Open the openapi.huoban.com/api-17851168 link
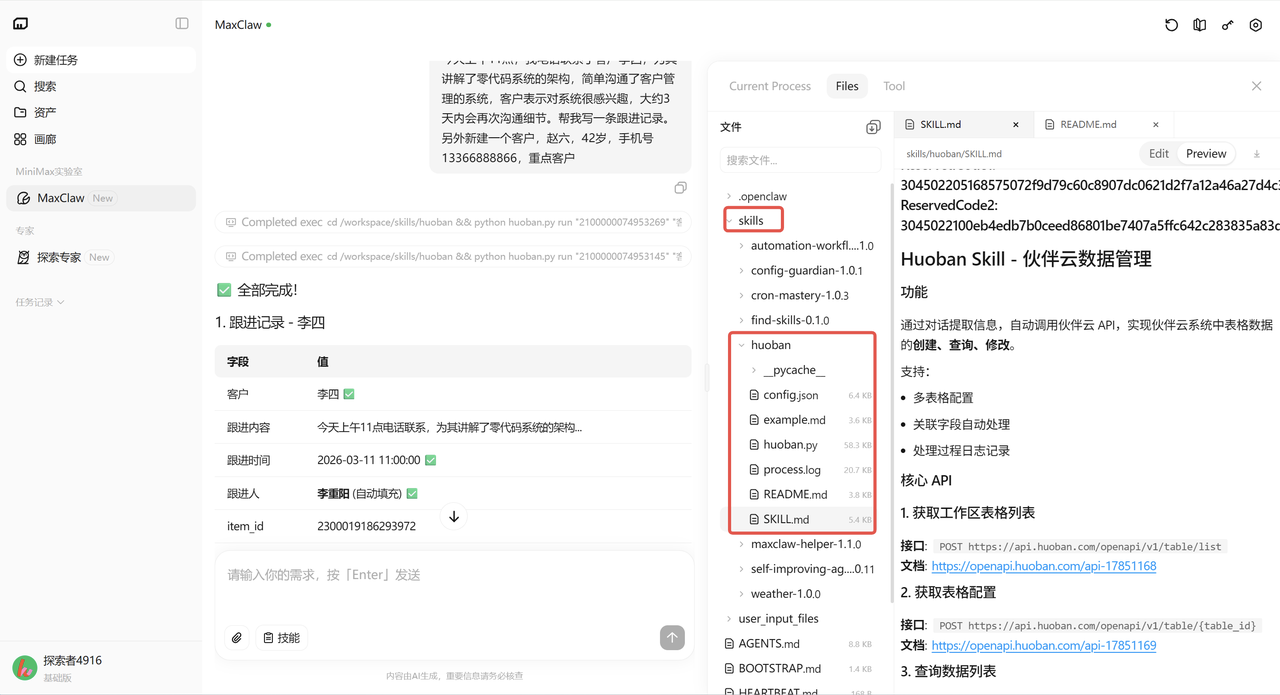The height and width of the screenshot is (695, 1280). [x=1043, y=566]
